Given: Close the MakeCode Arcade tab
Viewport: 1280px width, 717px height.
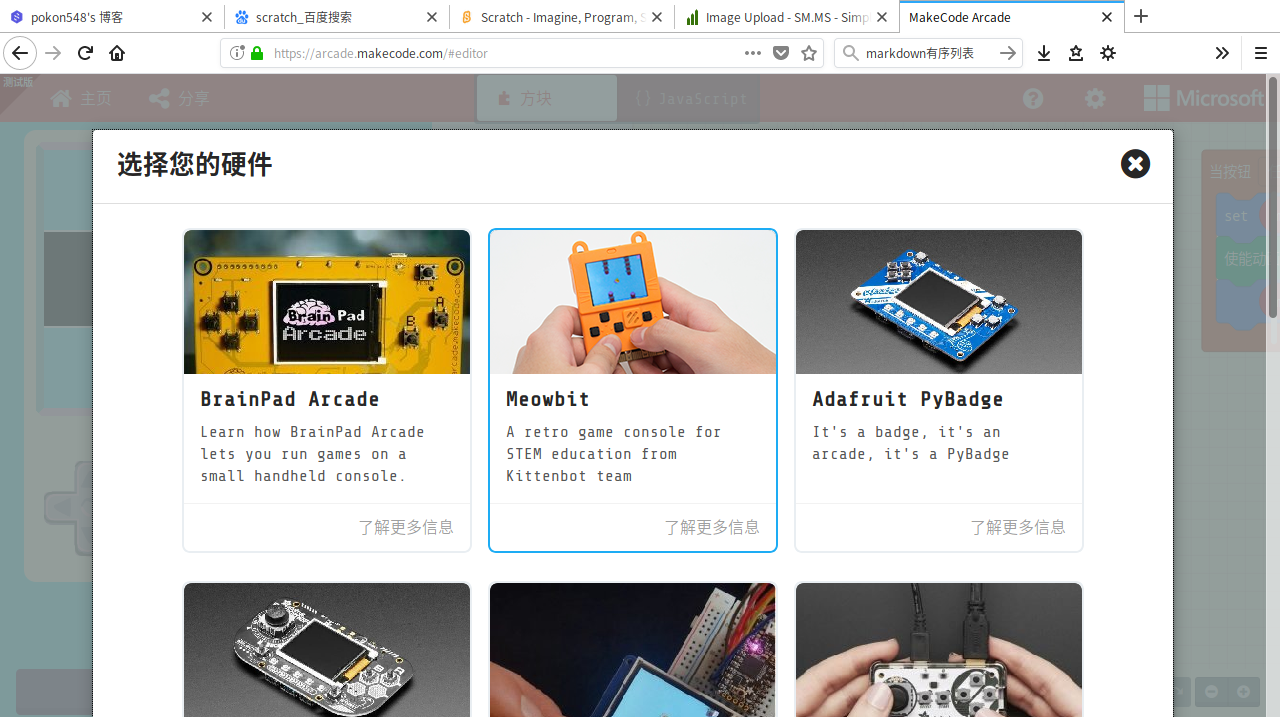Looking at the screenshot, I should (x=1107, y=17).
